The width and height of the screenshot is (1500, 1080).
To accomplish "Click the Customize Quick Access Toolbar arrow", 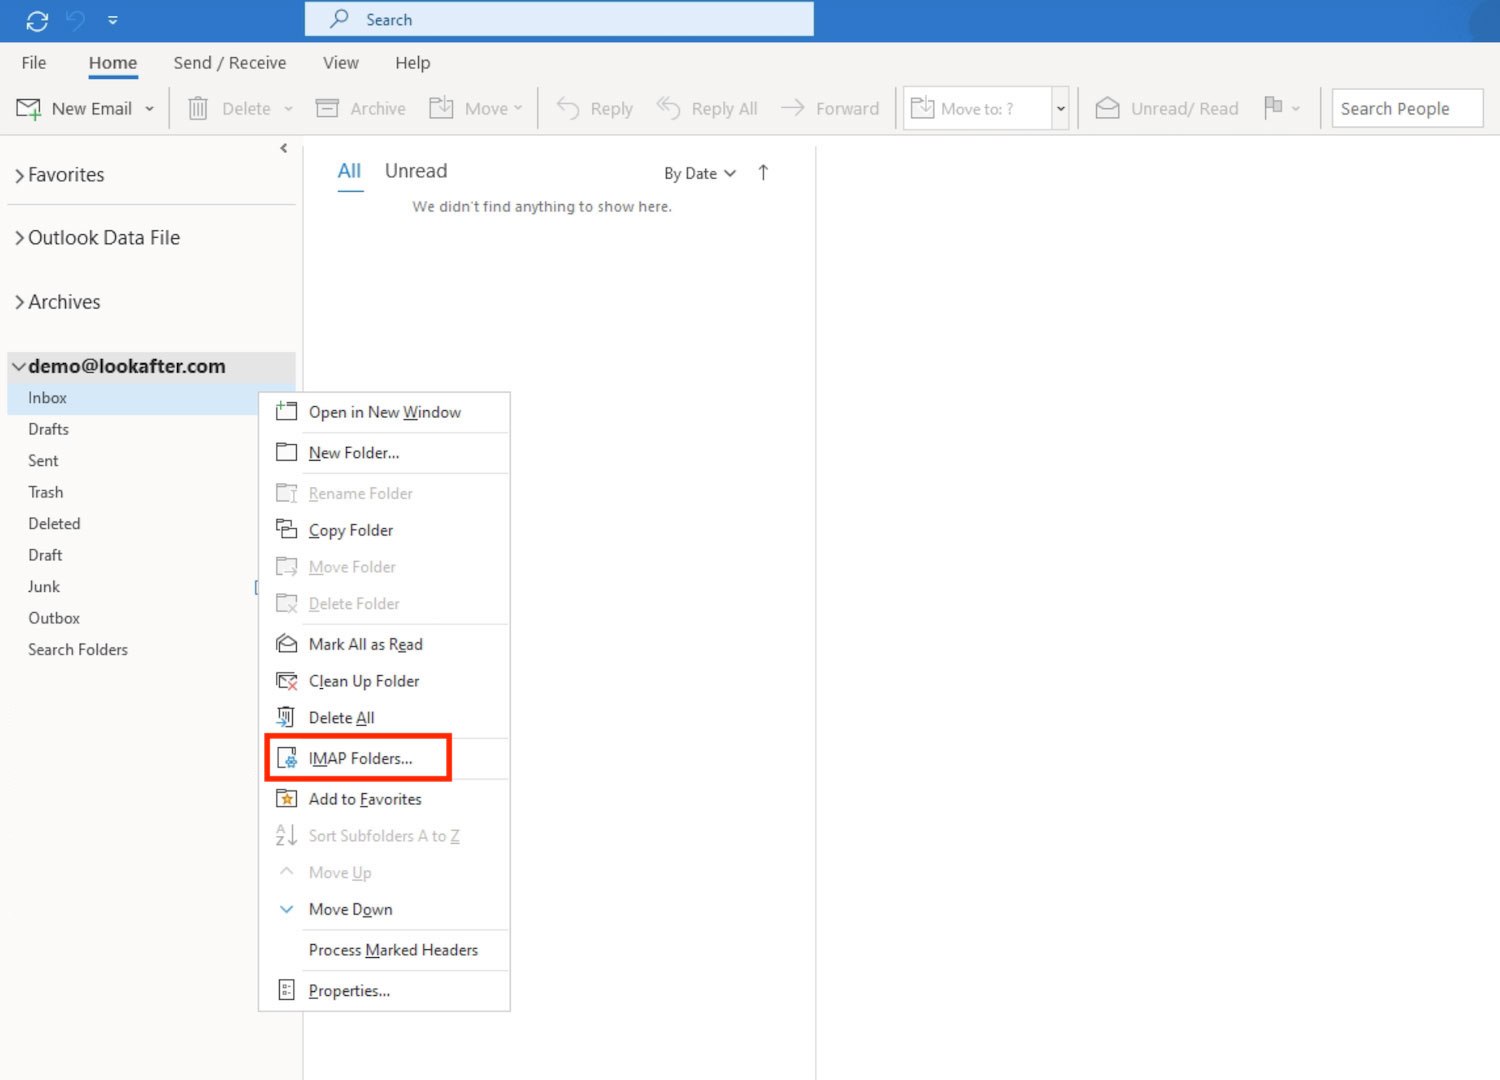I will (x=113, y=20).
